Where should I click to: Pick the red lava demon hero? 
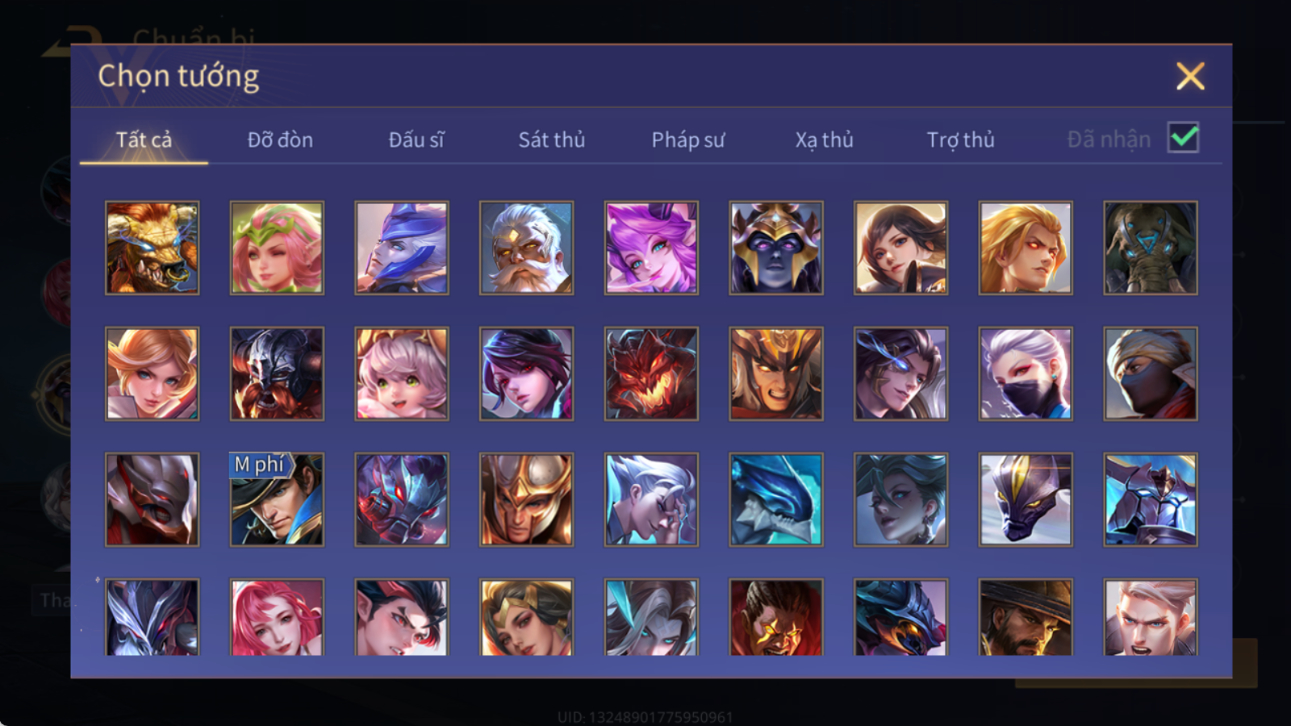tap(651, 374)
